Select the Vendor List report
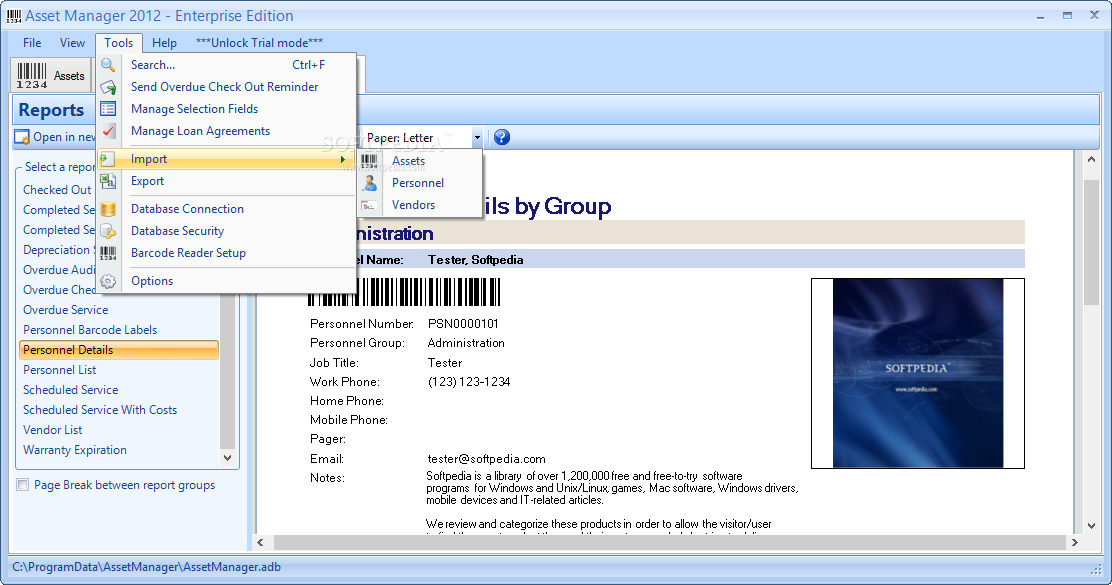Image resolution: width=1112 pixels, height=585 pixels. click(52, 430)
